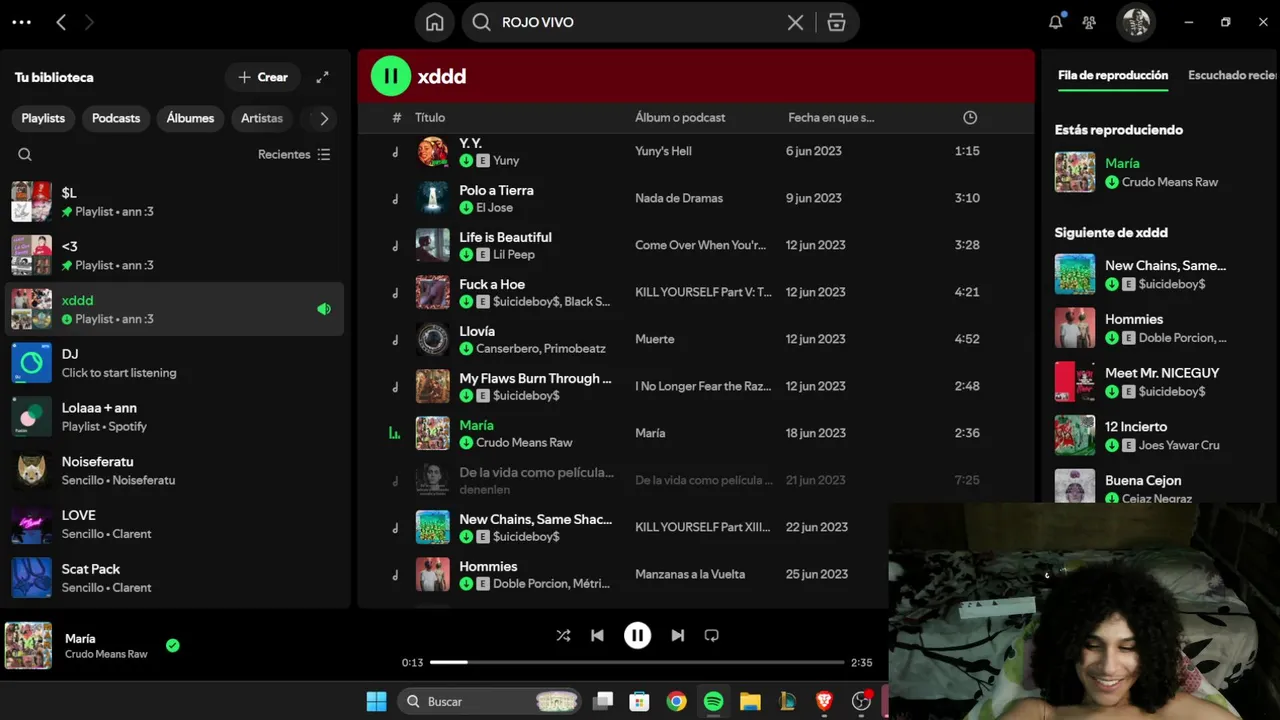Open the LOVE single by Clarent
This screenshot has height=720, width=1280.
coord(175,525)
